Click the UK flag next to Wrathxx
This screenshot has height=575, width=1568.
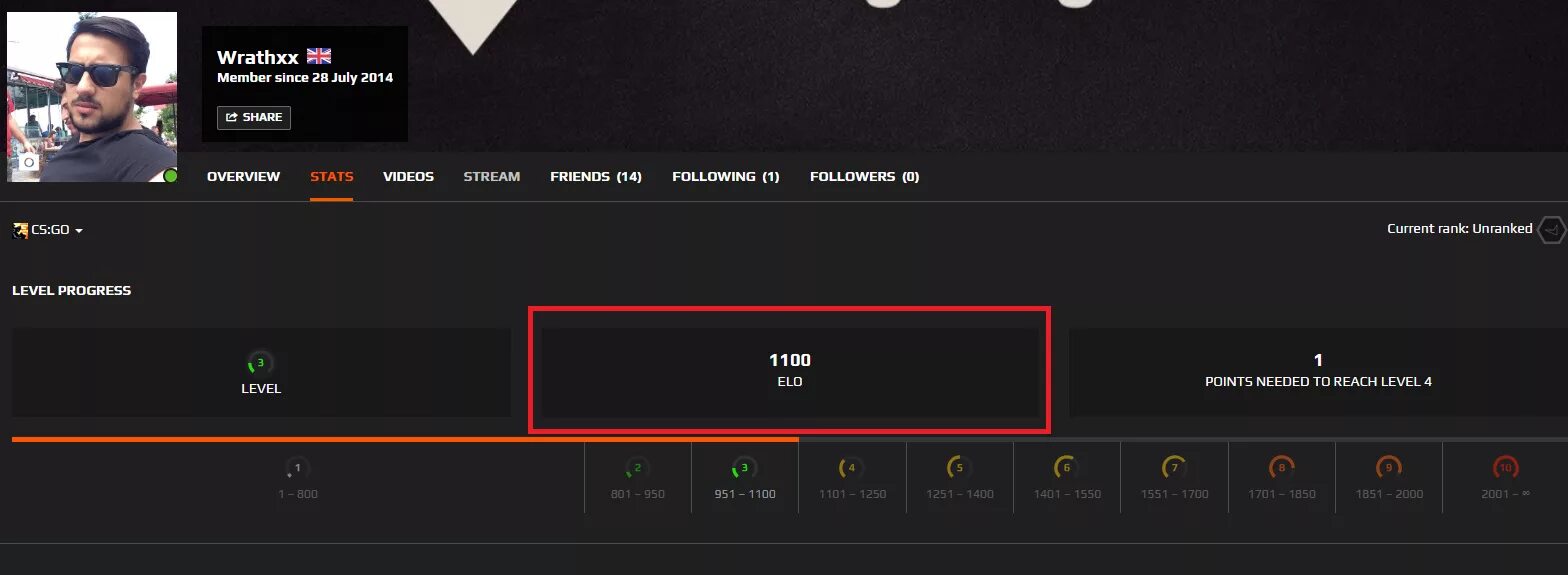click(318, 56)
